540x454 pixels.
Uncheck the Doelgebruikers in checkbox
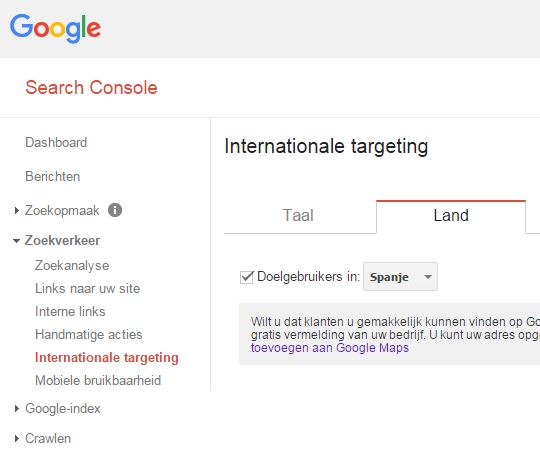point(247,277)
